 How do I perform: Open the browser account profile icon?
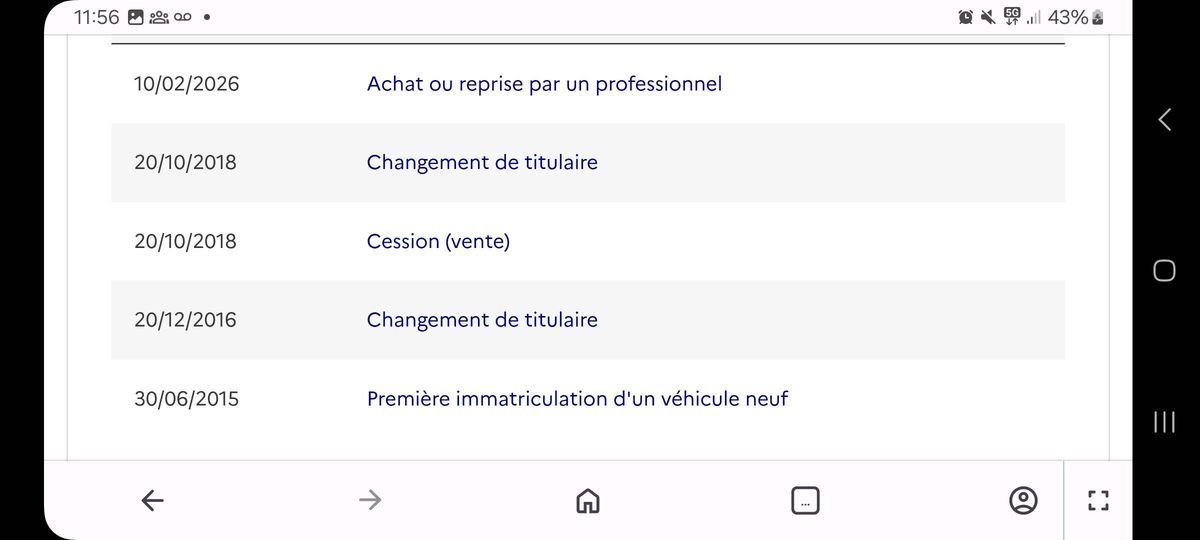tap(1022, 500)
